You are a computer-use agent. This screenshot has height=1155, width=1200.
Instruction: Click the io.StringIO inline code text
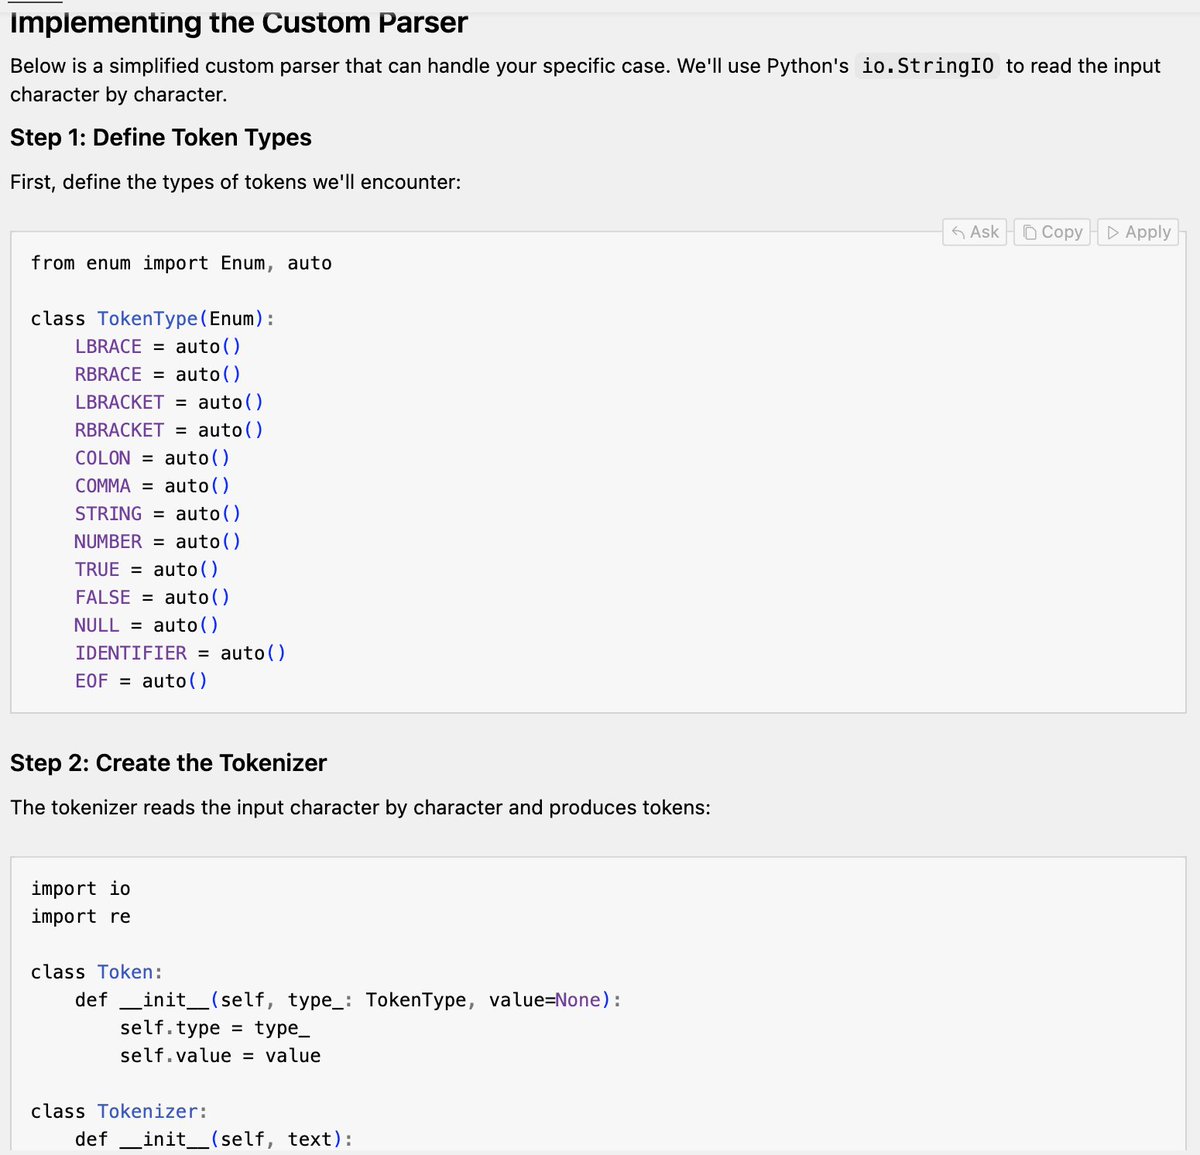927,66
